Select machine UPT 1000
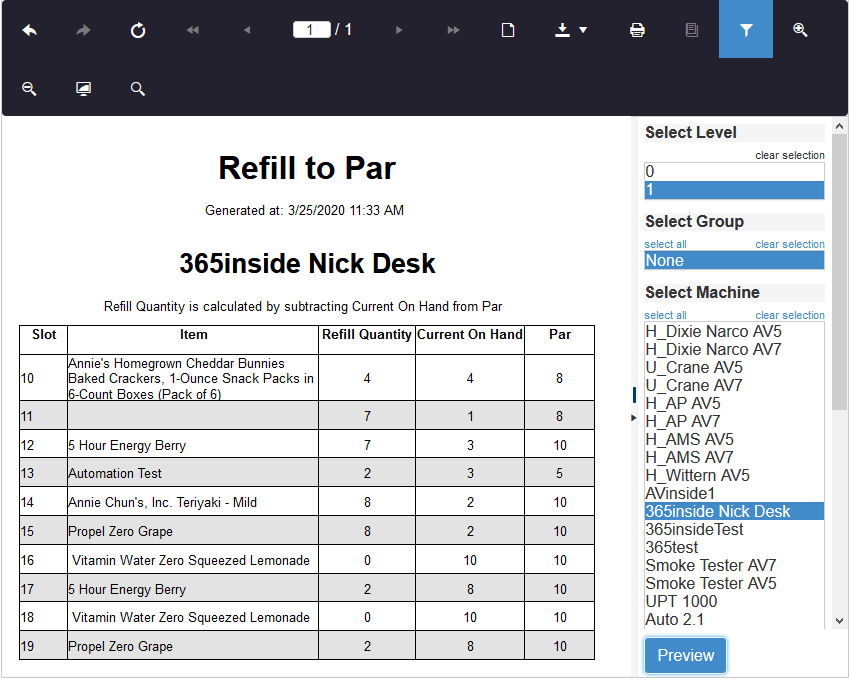 734,601
